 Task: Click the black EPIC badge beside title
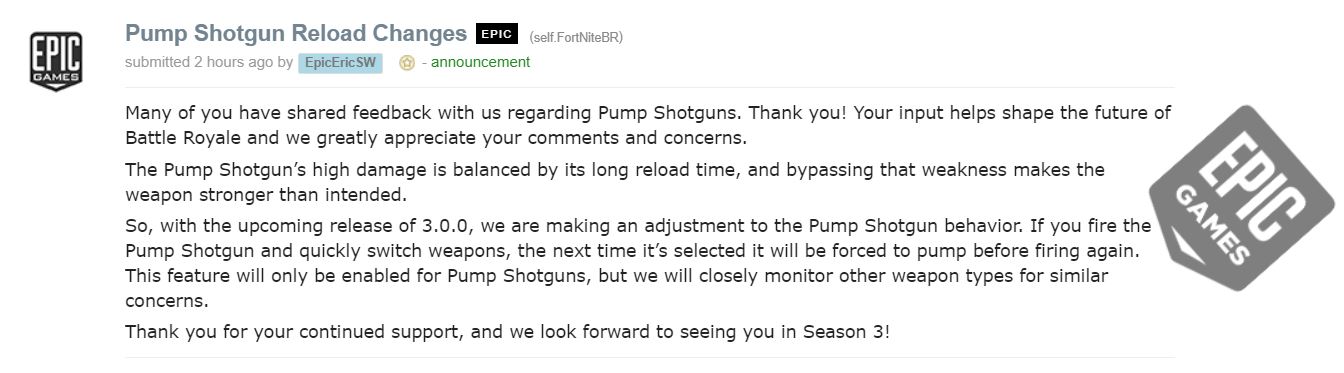(496, 34)
